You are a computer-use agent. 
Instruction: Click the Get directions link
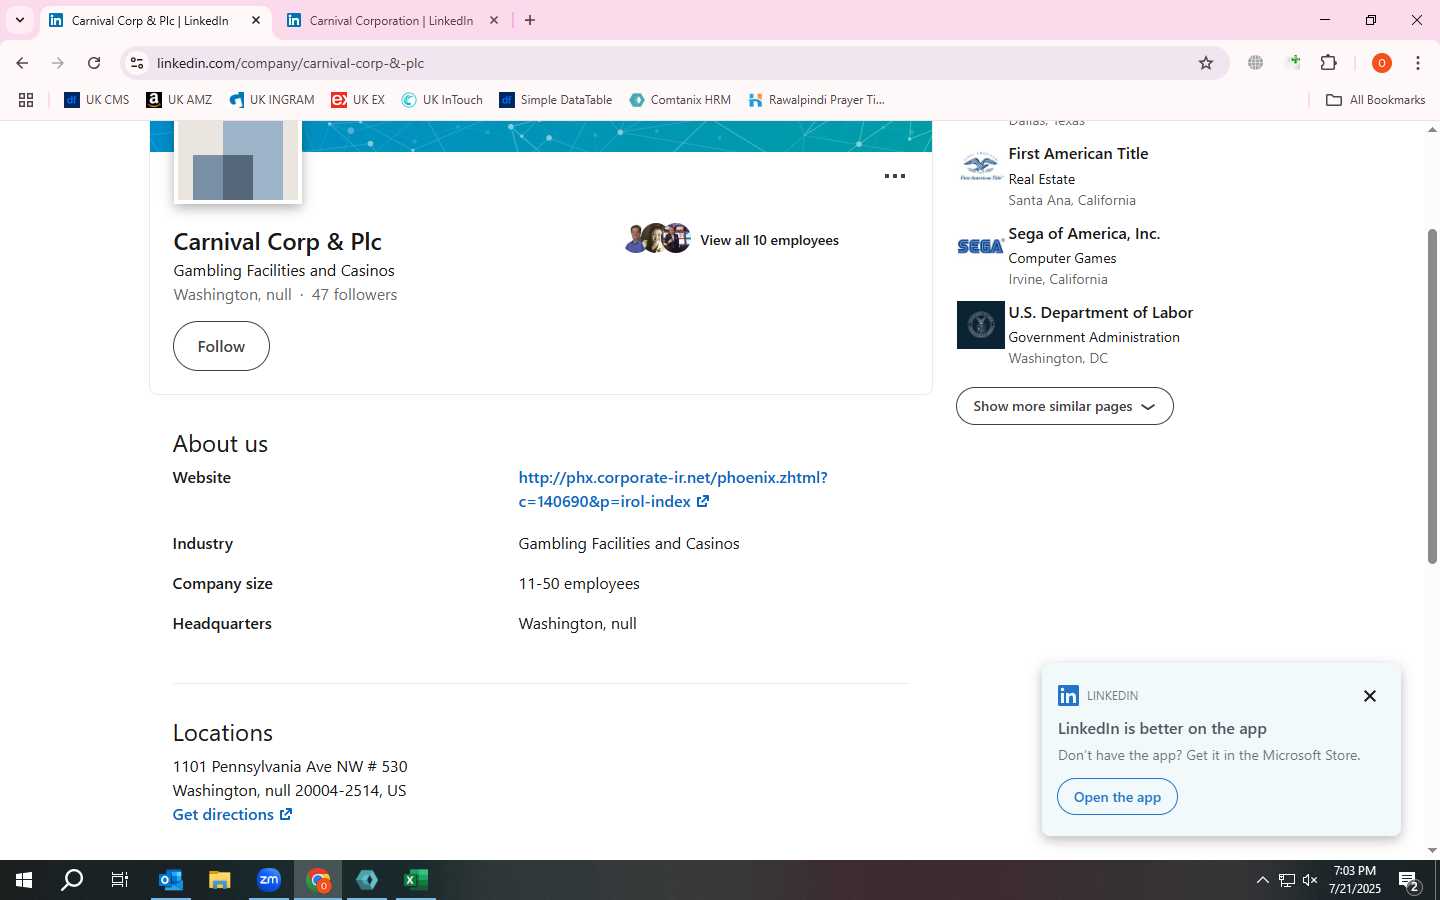pos(232,814)
